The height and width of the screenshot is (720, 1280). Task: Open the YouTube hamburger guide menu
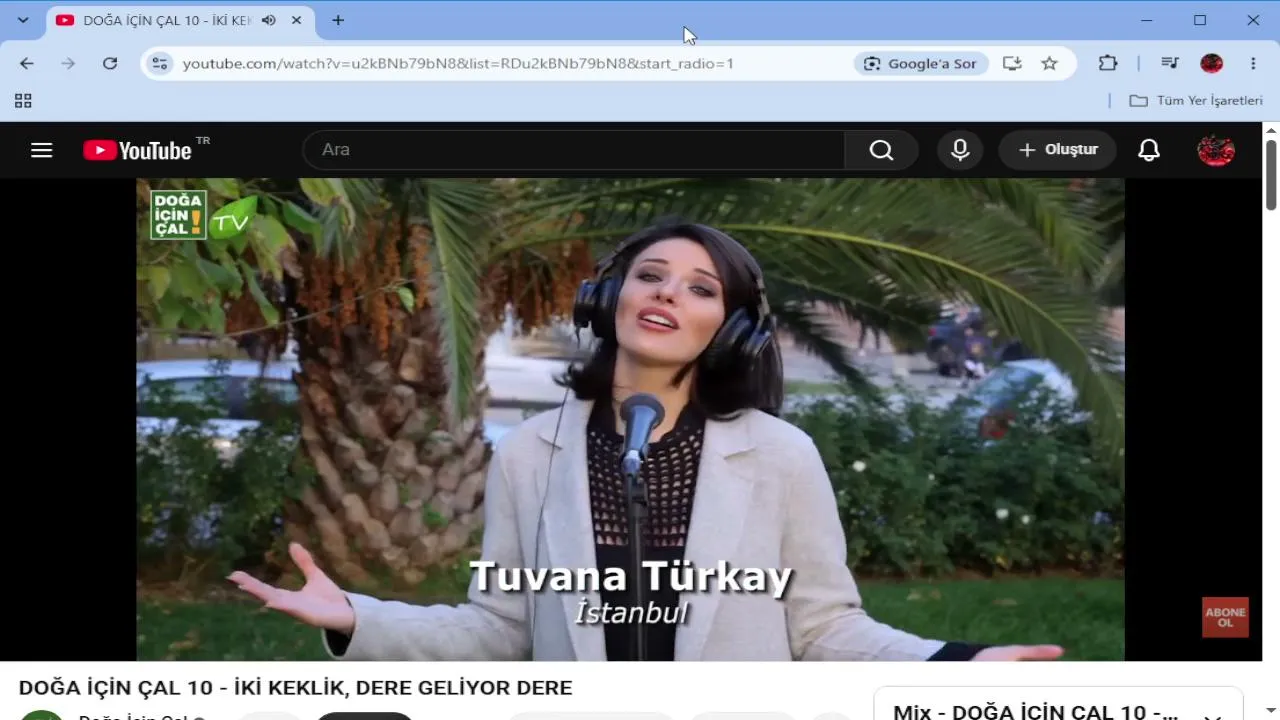[41, 150]
